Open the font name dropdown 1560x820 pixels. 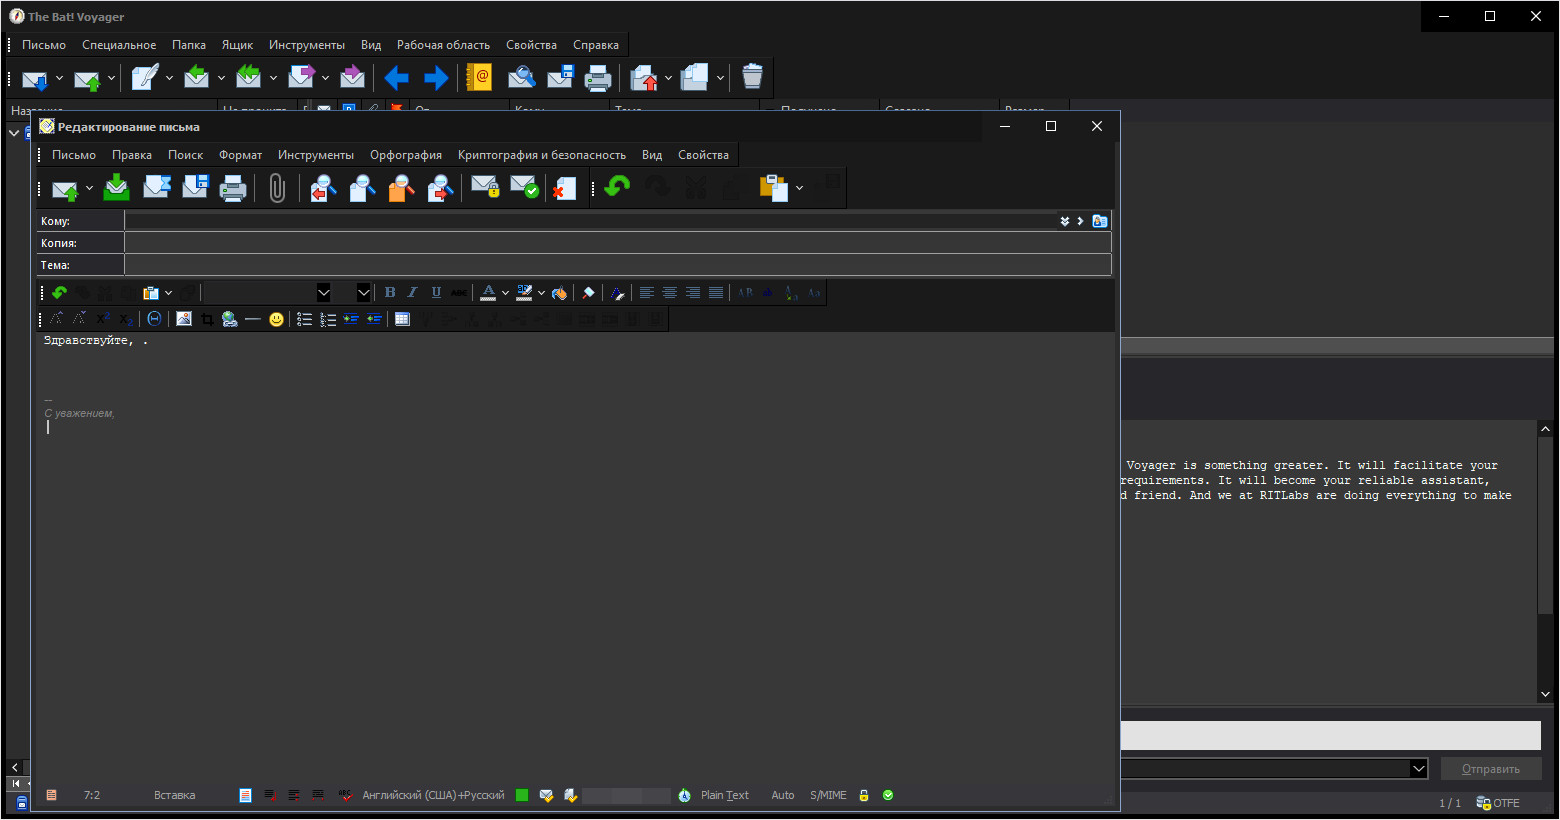[324, 293]
